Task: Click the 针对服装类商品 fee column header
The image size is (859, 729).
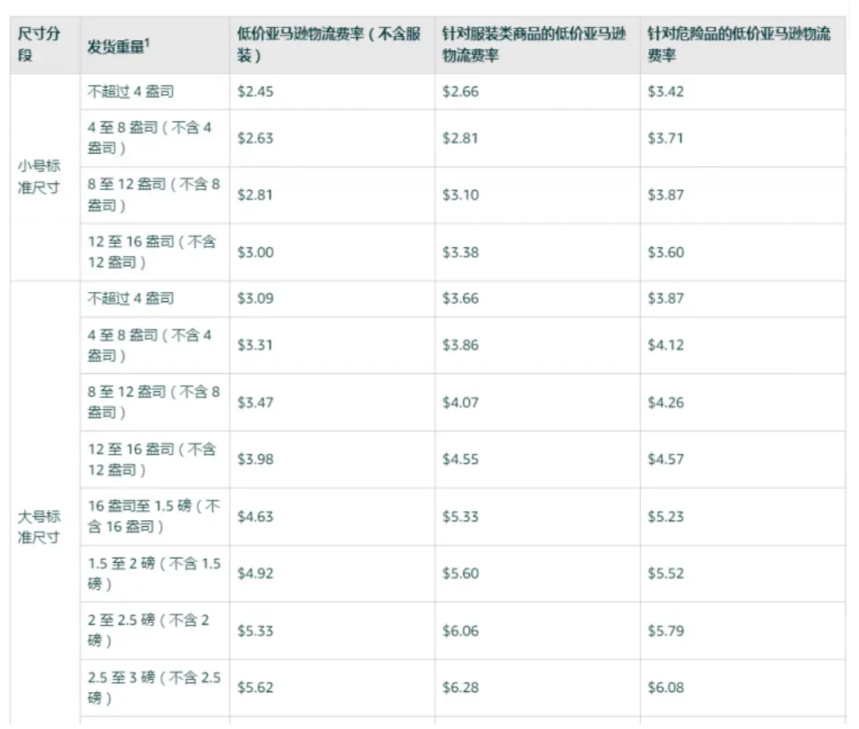Action: tap(536, 44)
